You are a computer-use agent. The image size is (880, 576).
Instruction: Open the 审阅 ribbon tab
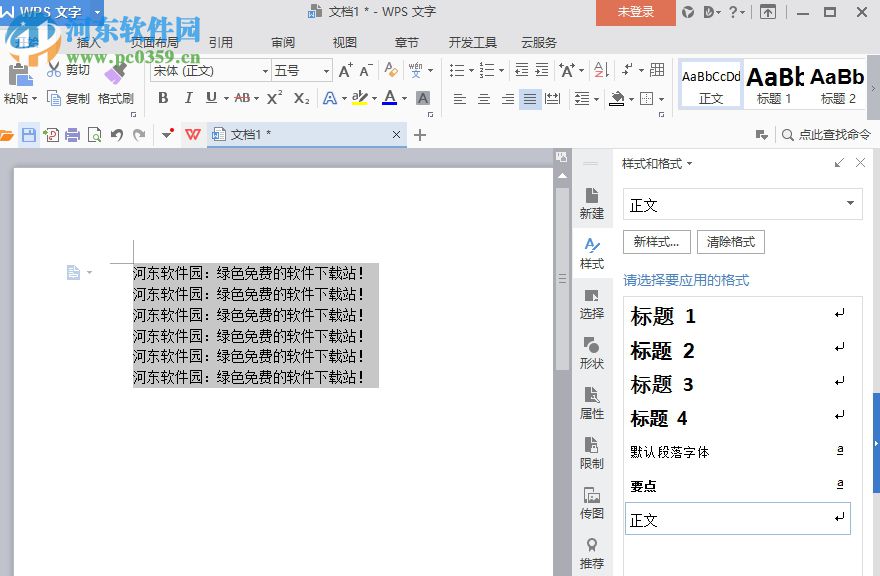(x=283, y=43)
